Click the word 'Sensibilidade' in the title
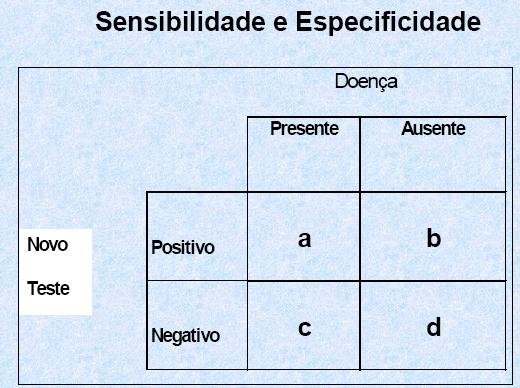Screen dimensions: 520x388 tap(180, 21)
